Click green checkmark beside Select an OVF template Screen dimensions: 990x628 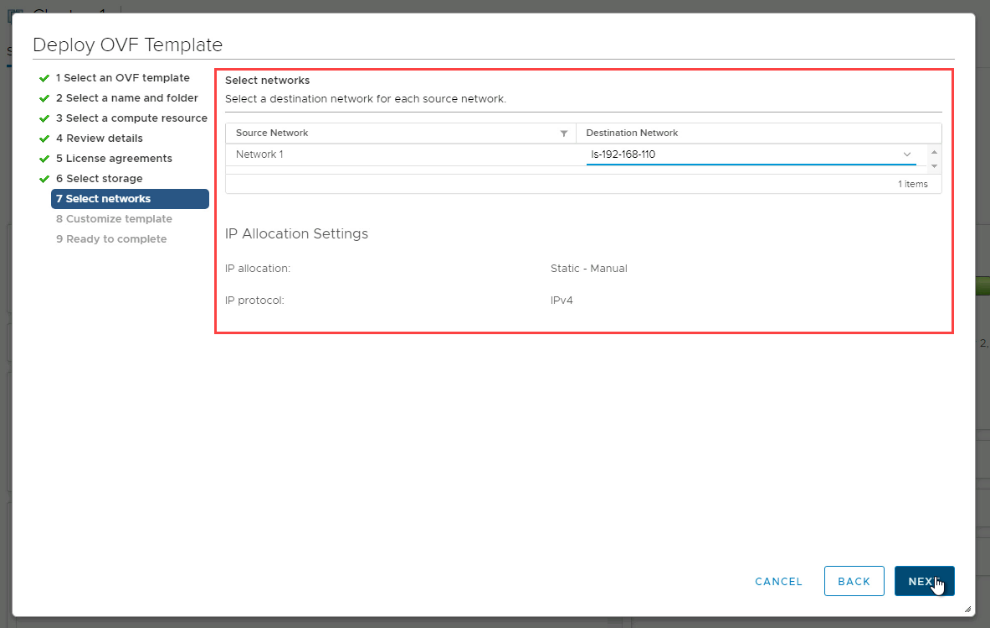[43, 78]
